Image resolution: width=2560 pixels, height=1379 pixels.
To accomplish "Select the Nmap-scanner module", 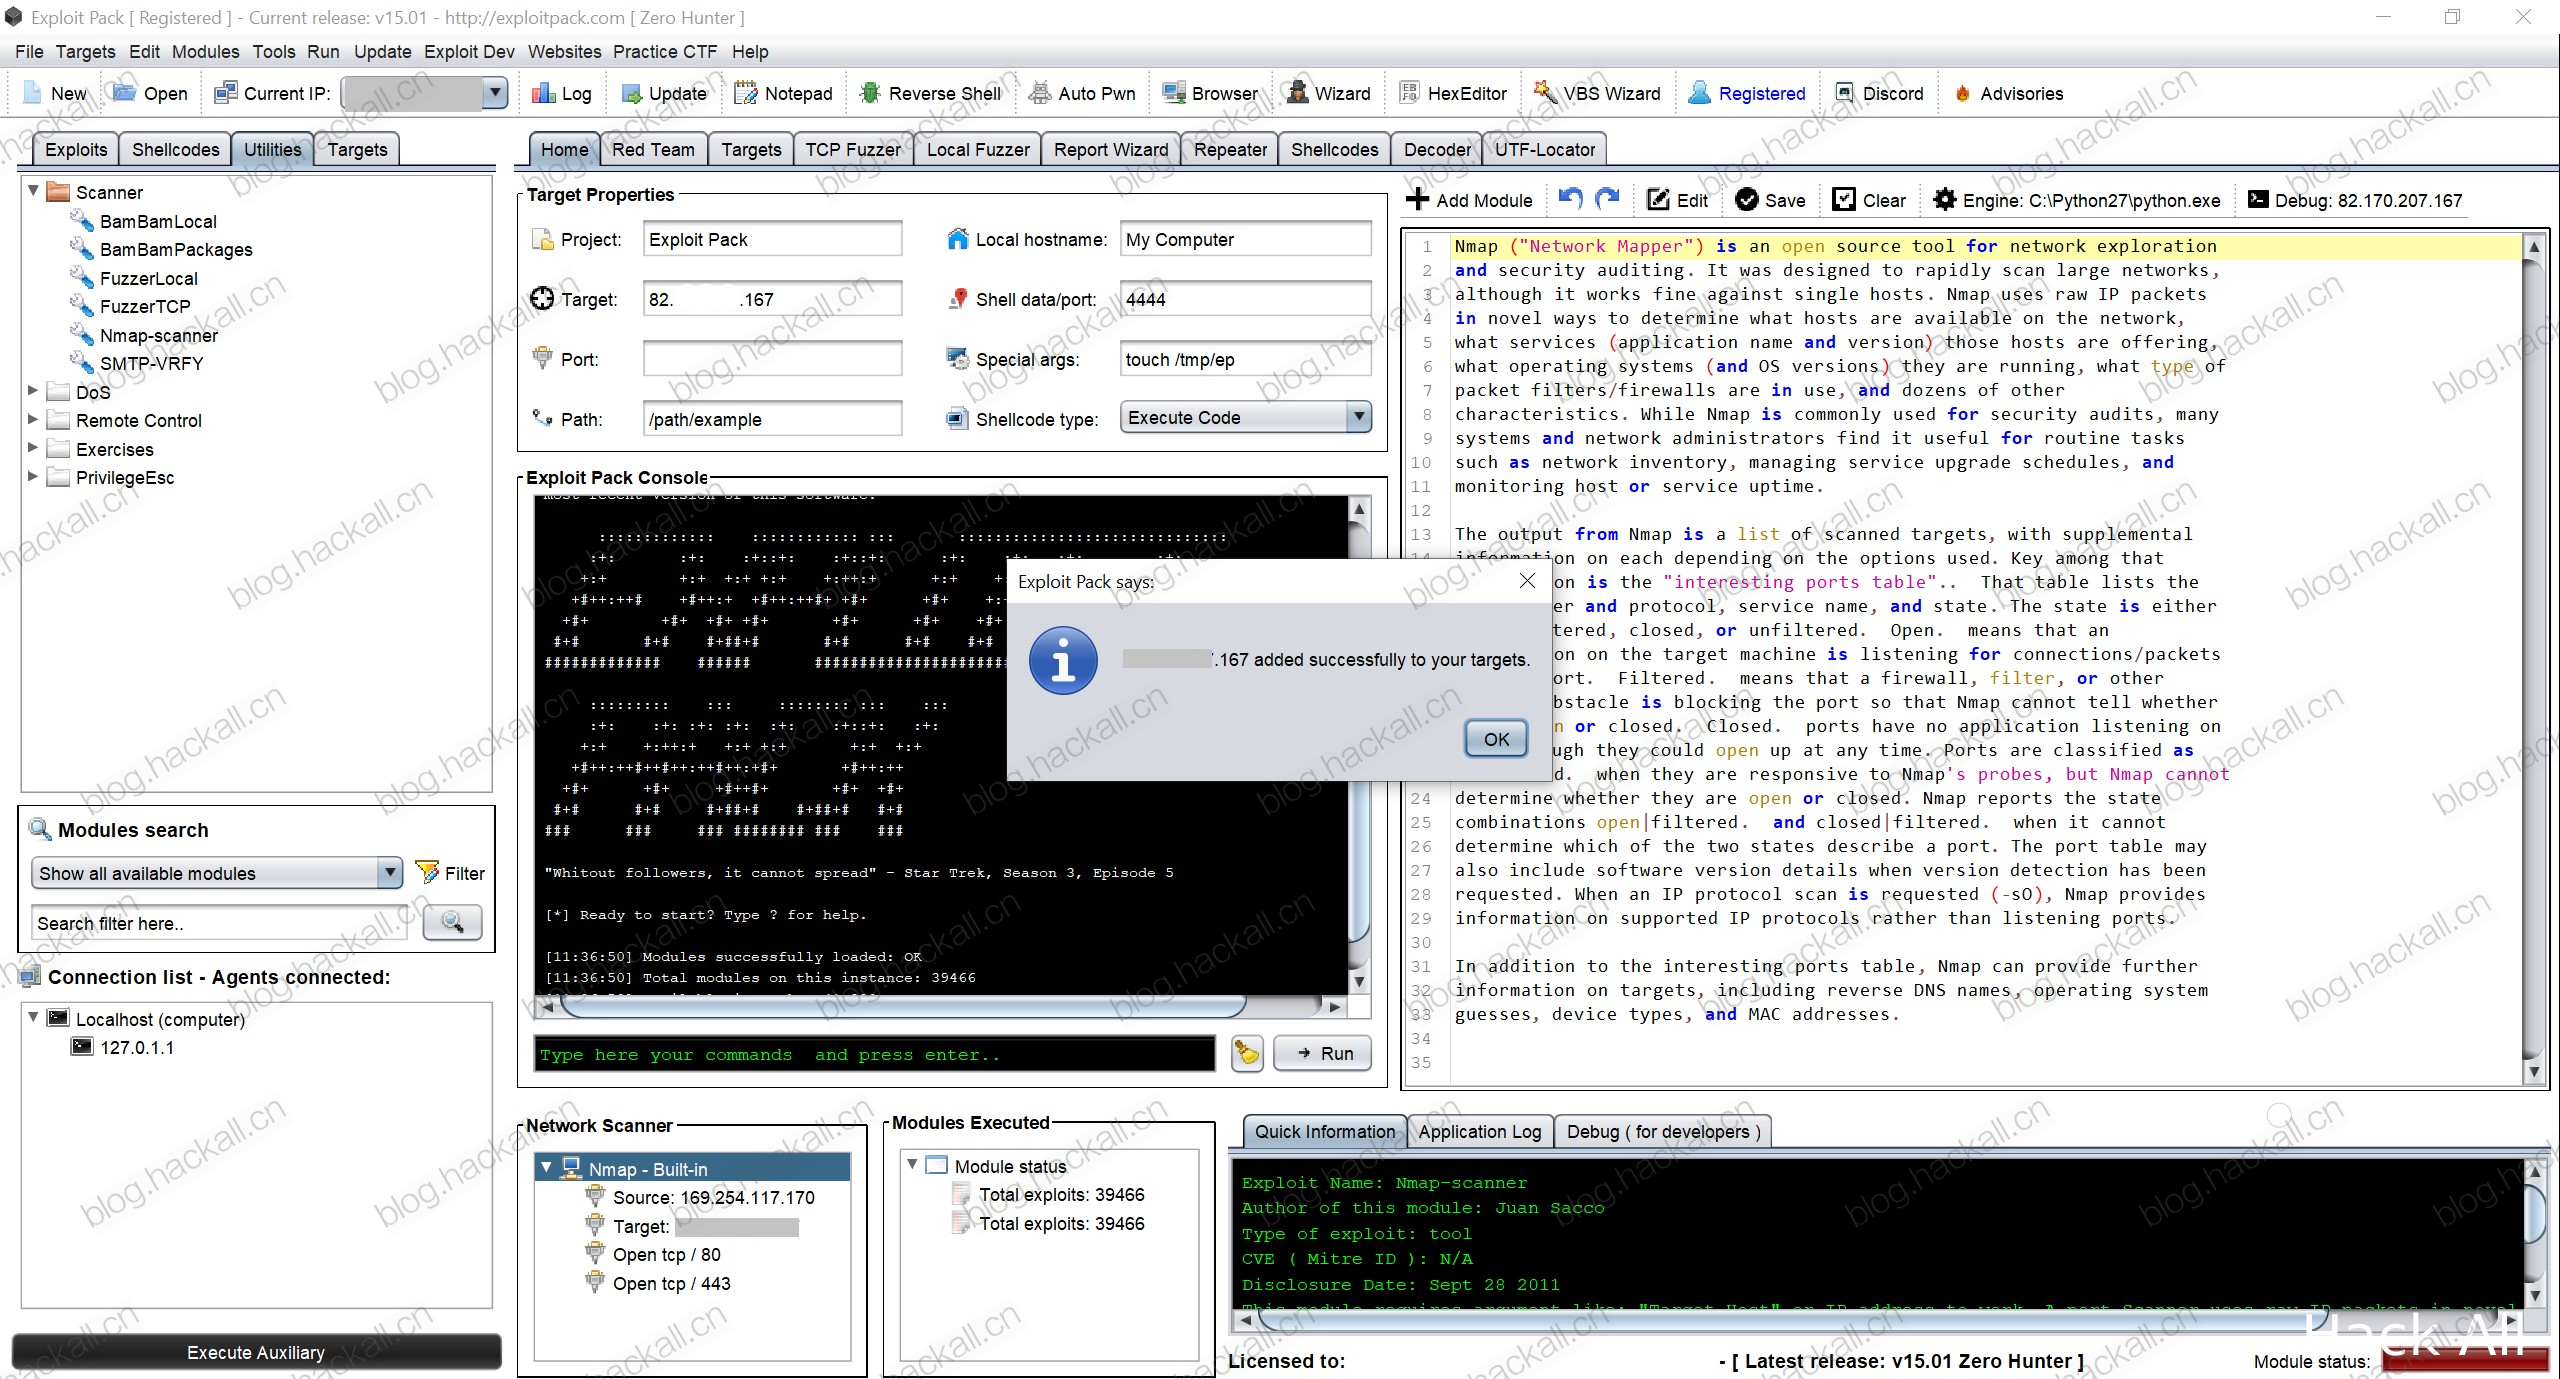I will [x=158, y=335].
